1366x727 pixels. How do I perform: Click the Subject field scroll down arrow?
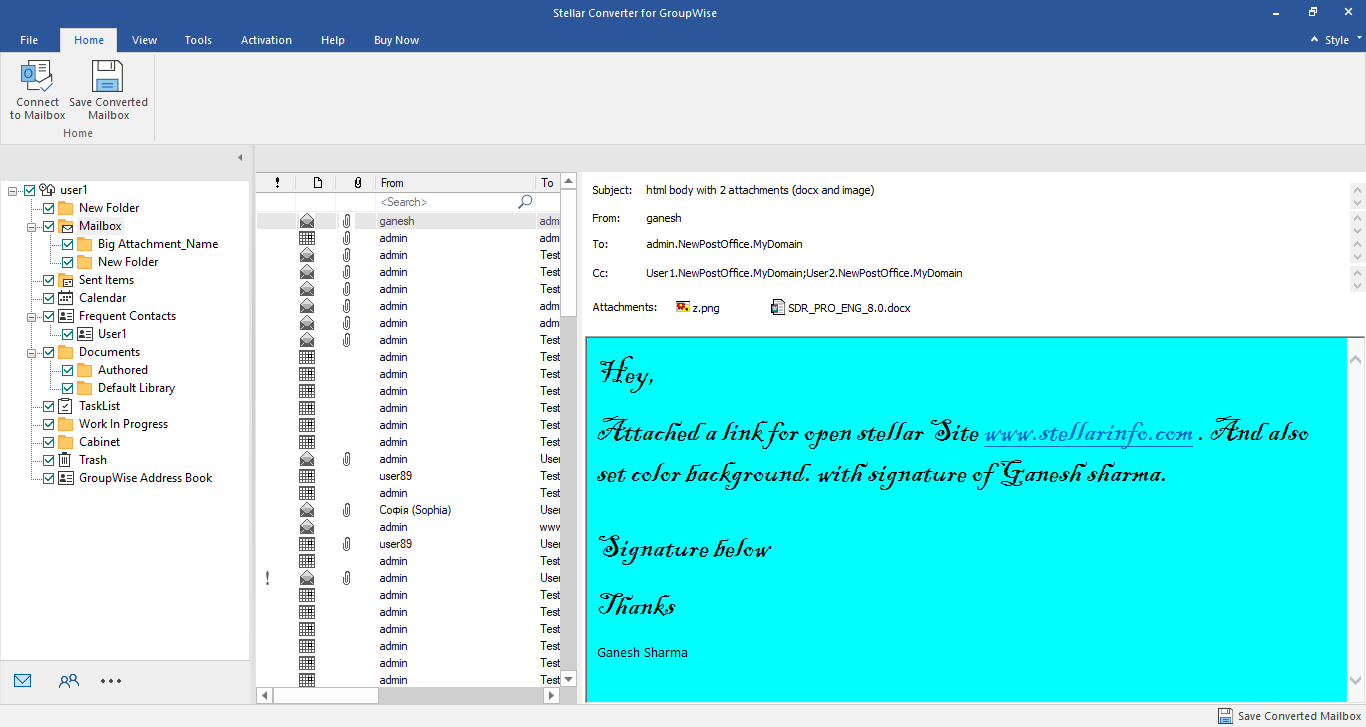pyautogui.click(x=1357, y=203)
